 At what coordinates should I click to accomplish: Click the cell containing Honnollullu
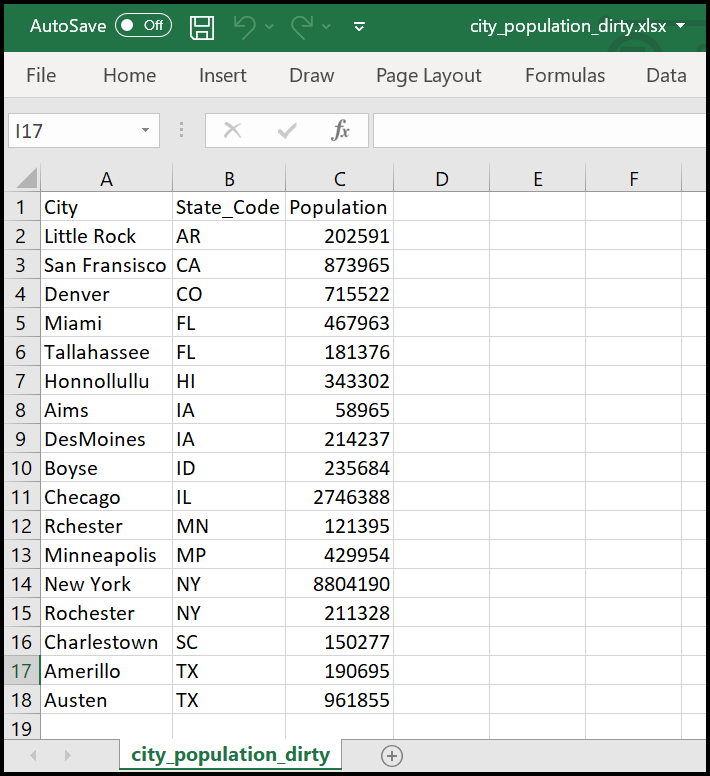pyautogui.click(x=106, y=381)
